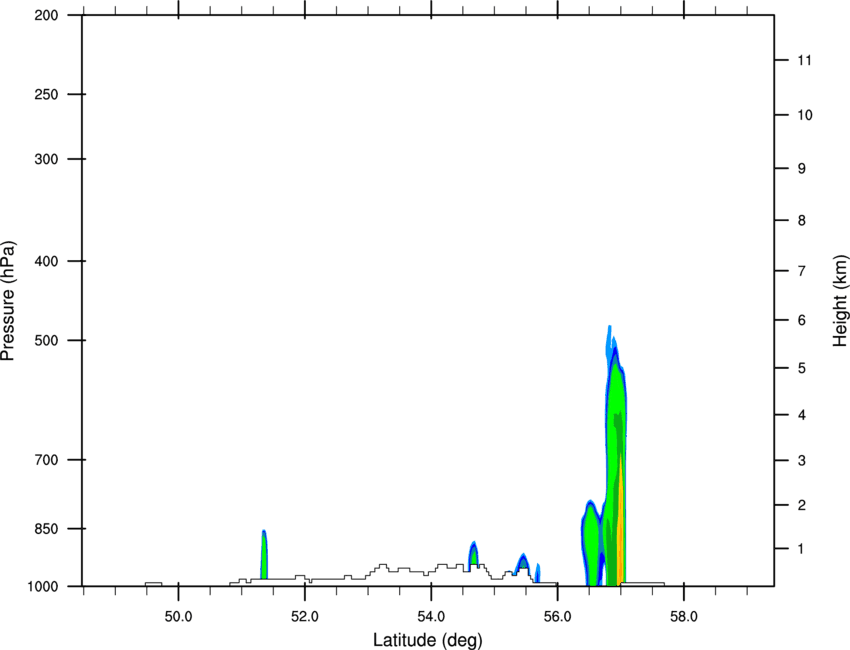The height and width of the screenshot is (650, 850).
Task: Click the 52.0 latitude label
Action: coord(305,616)
